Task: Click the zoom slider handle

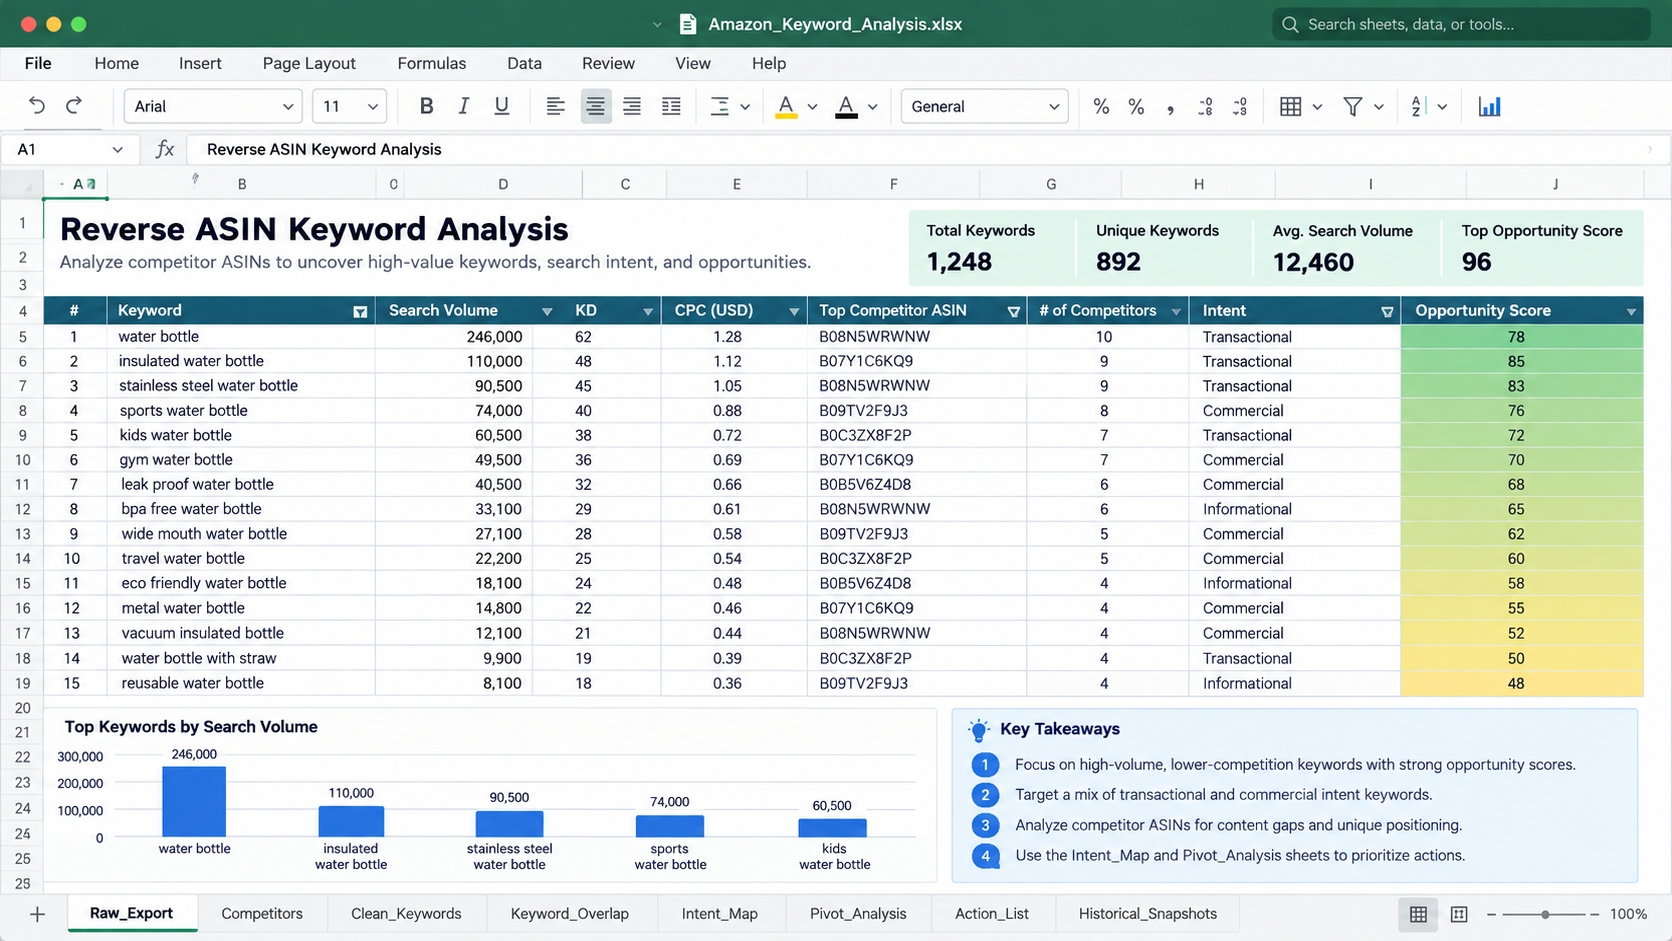Action: point(1545,914)
